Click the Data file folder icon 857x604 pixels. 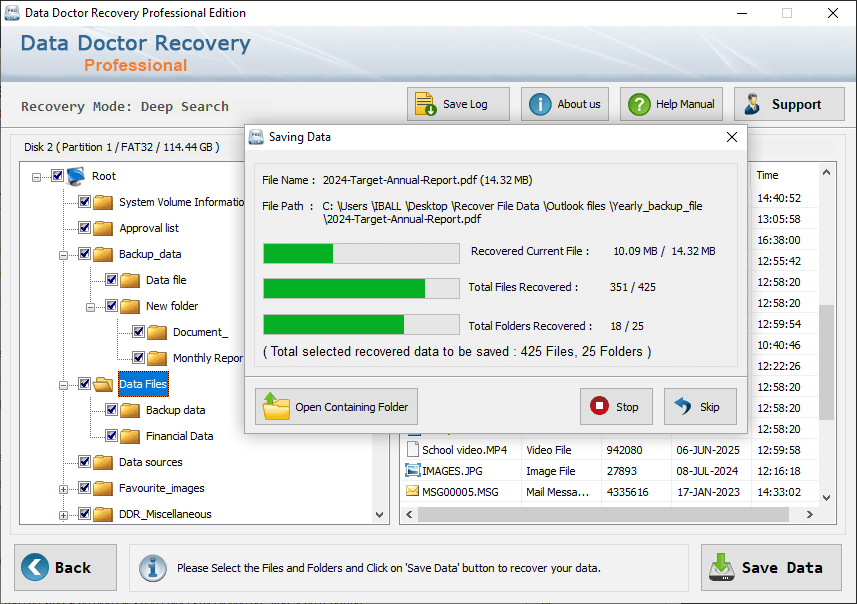130,280
